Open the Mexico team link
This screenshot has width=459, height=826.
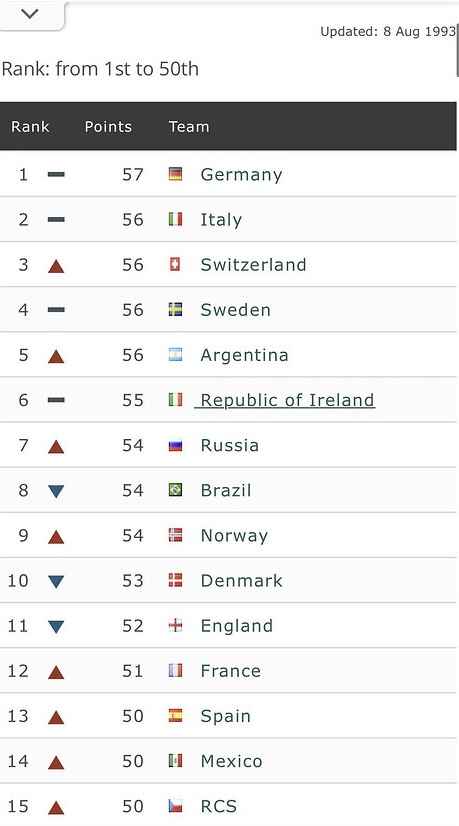[x=231, y=761]
